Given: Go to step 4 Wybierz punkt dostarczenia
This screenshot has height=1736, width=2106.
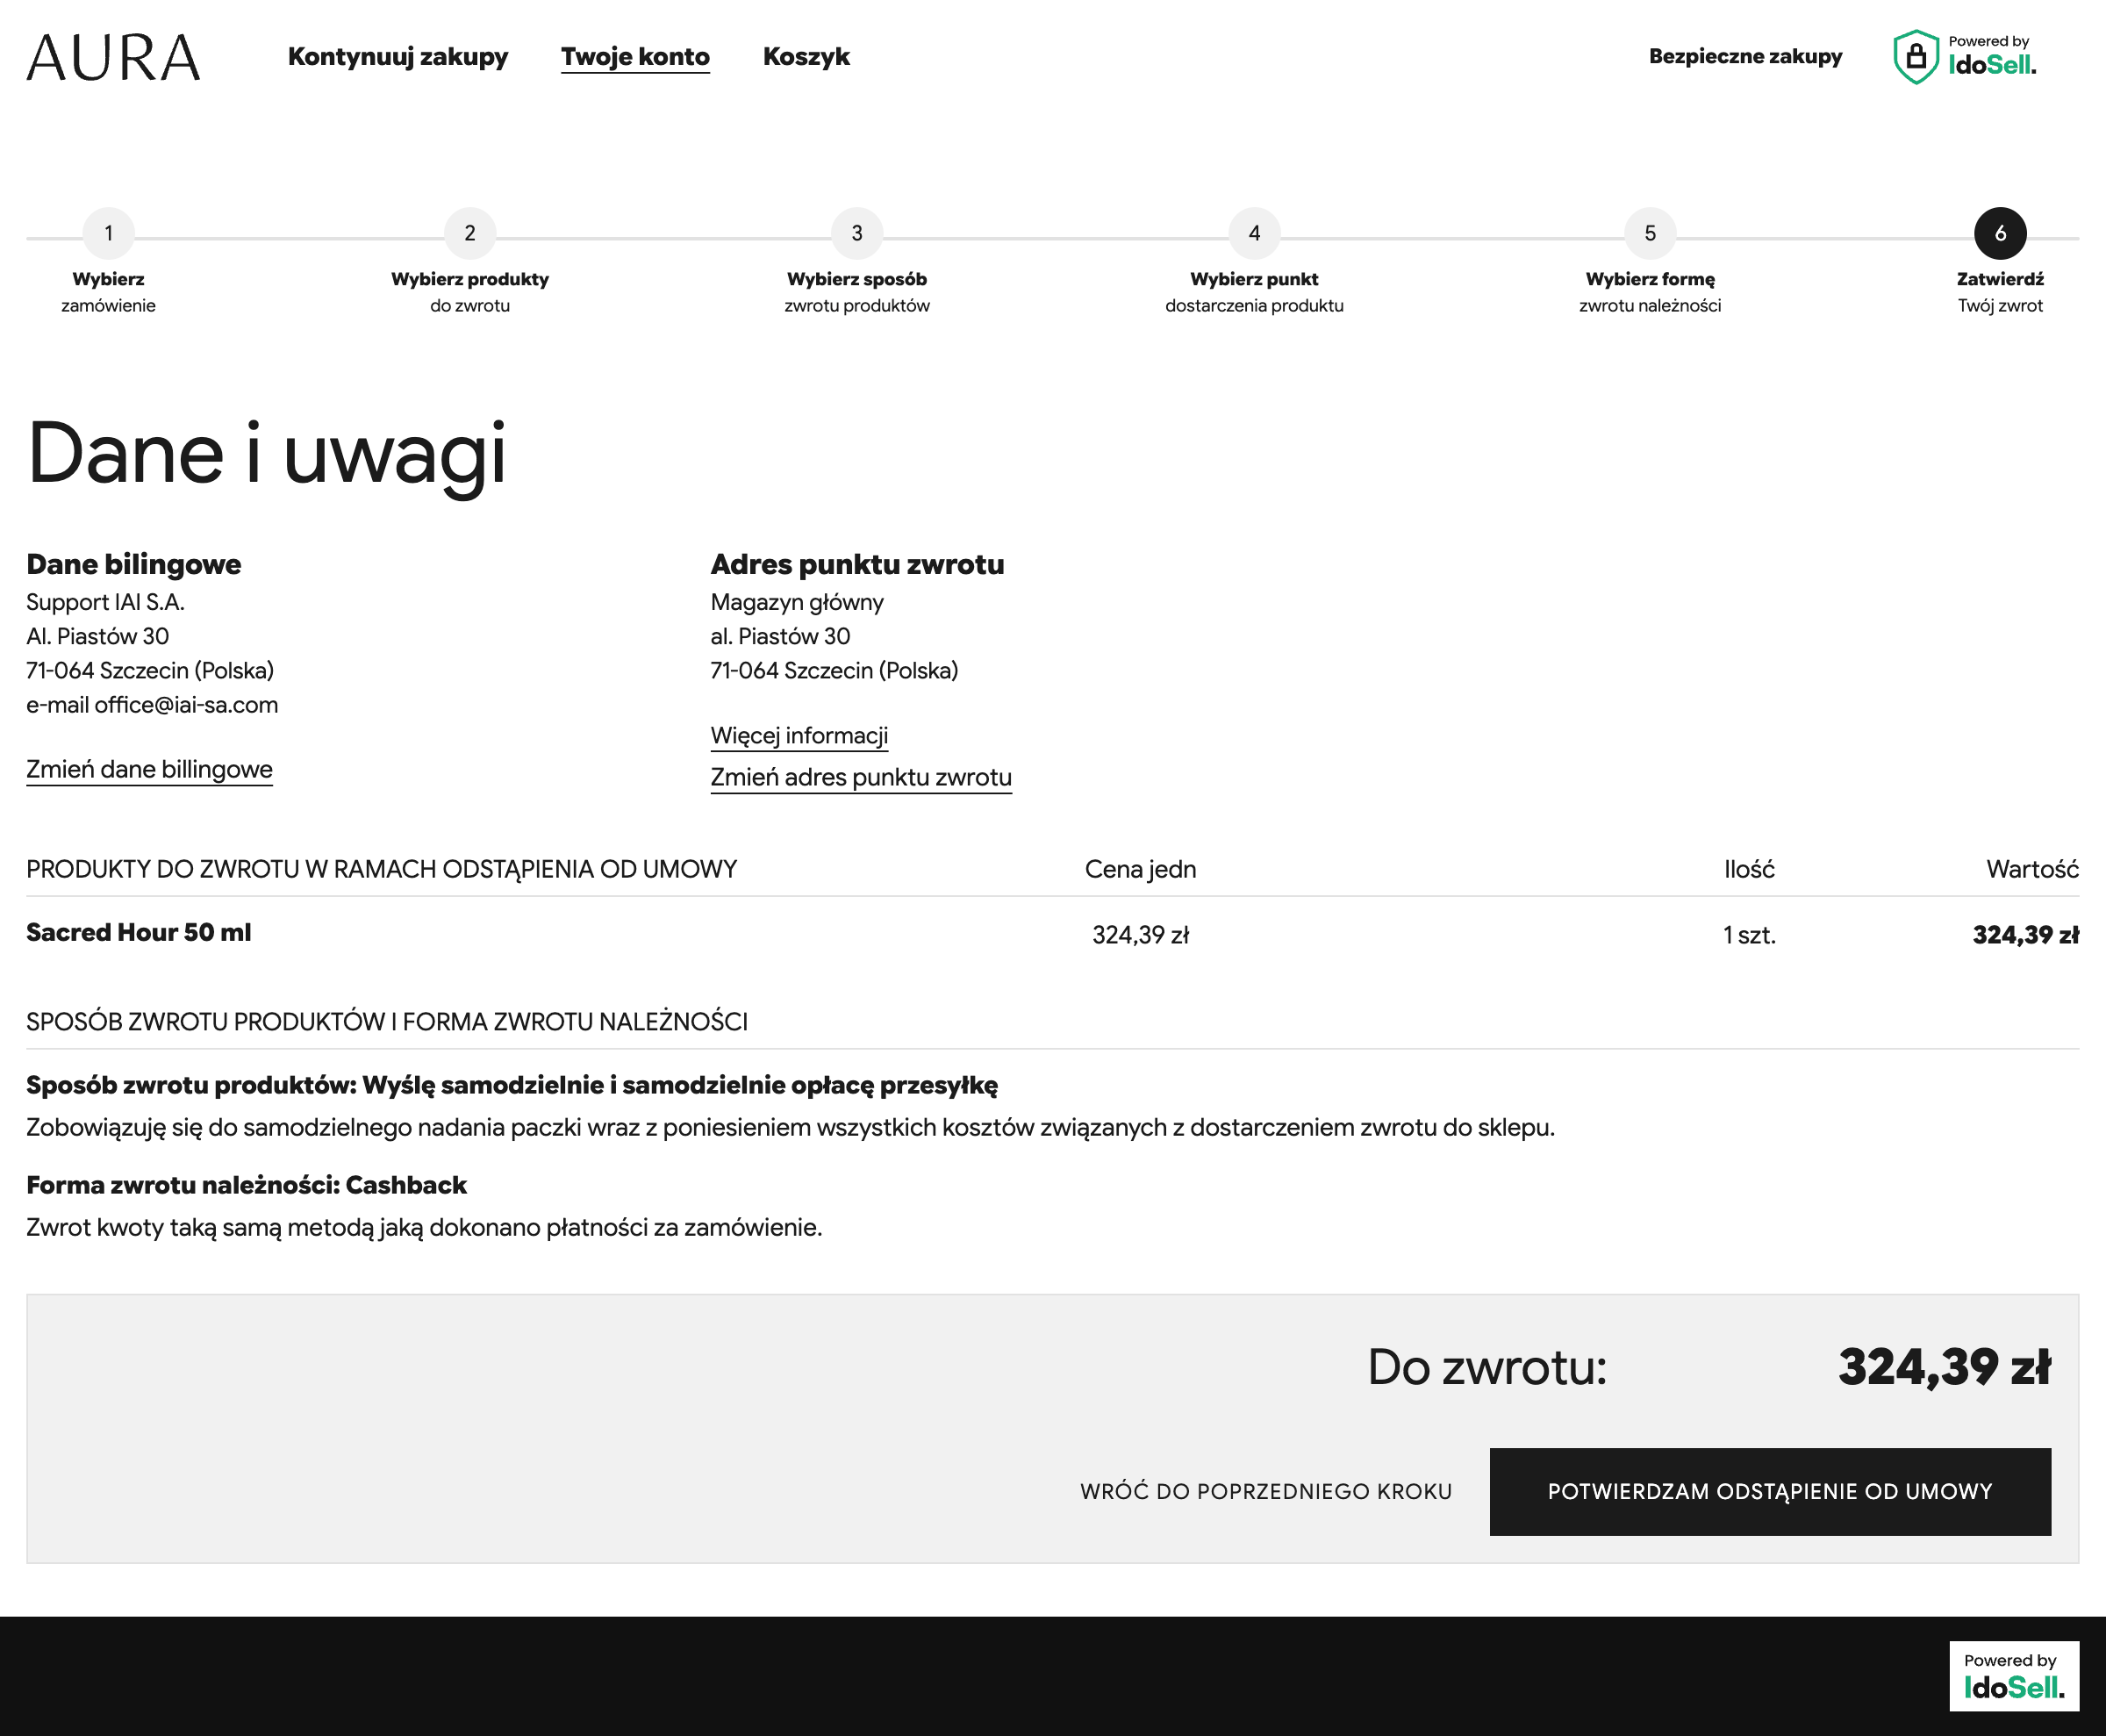Looking at the screenshot, I should (x=1254, y=262).
